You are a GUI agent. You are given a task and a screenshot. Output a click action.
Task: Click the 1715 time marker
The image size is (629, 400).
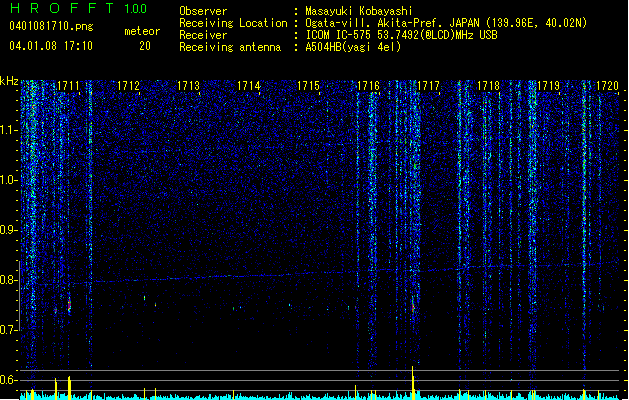(308, 86)
